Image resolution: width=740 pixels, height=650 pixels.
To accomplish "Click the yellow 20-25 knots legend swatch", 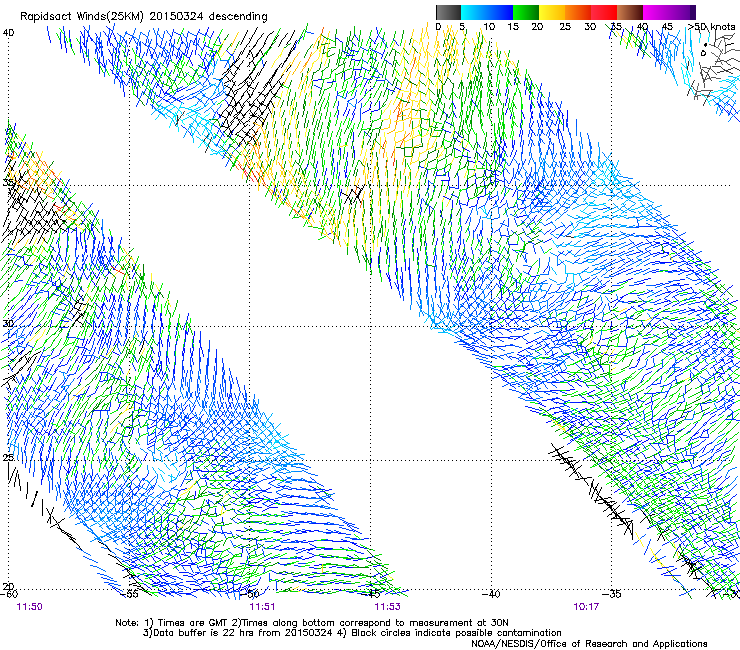I will click(x=552, y=12).
